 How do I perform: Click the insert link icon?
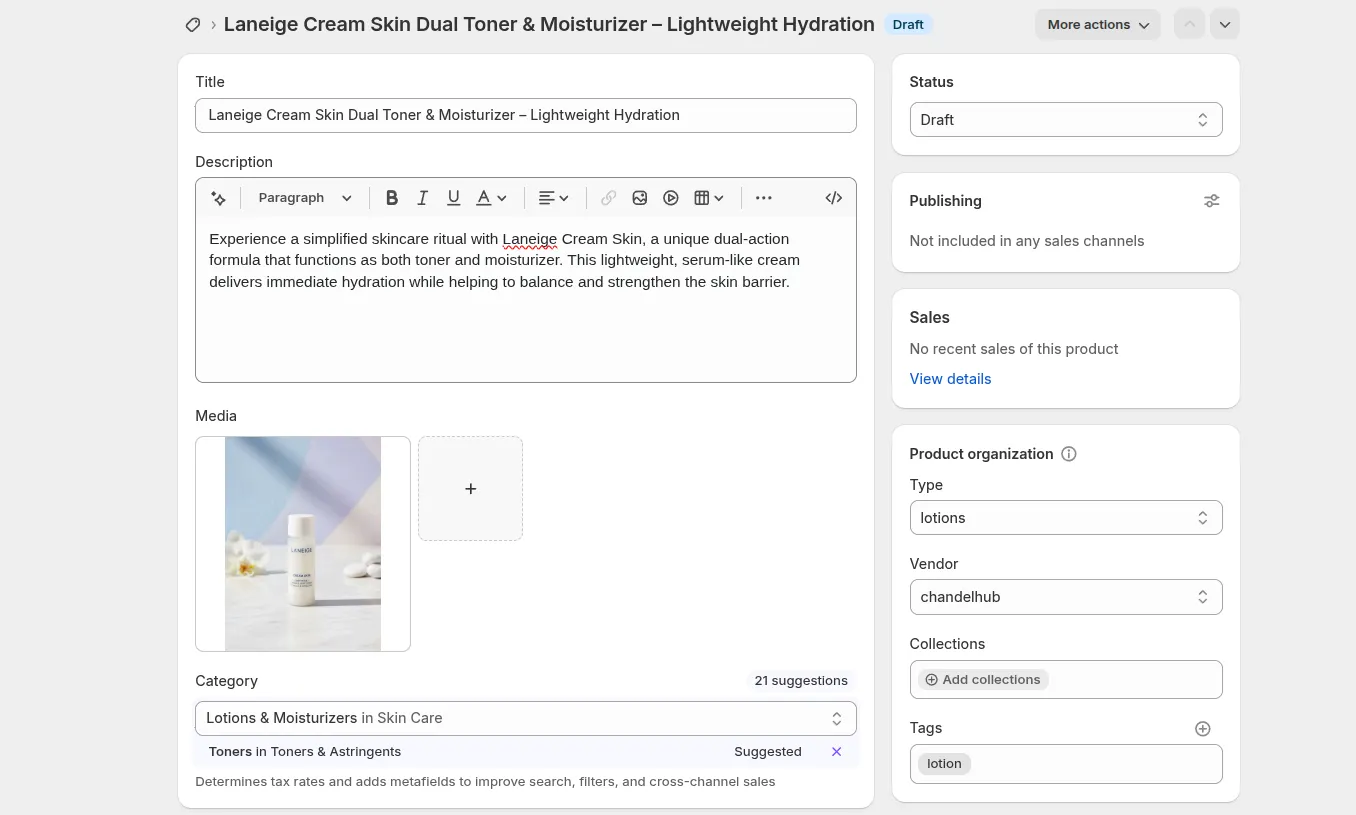609,198
